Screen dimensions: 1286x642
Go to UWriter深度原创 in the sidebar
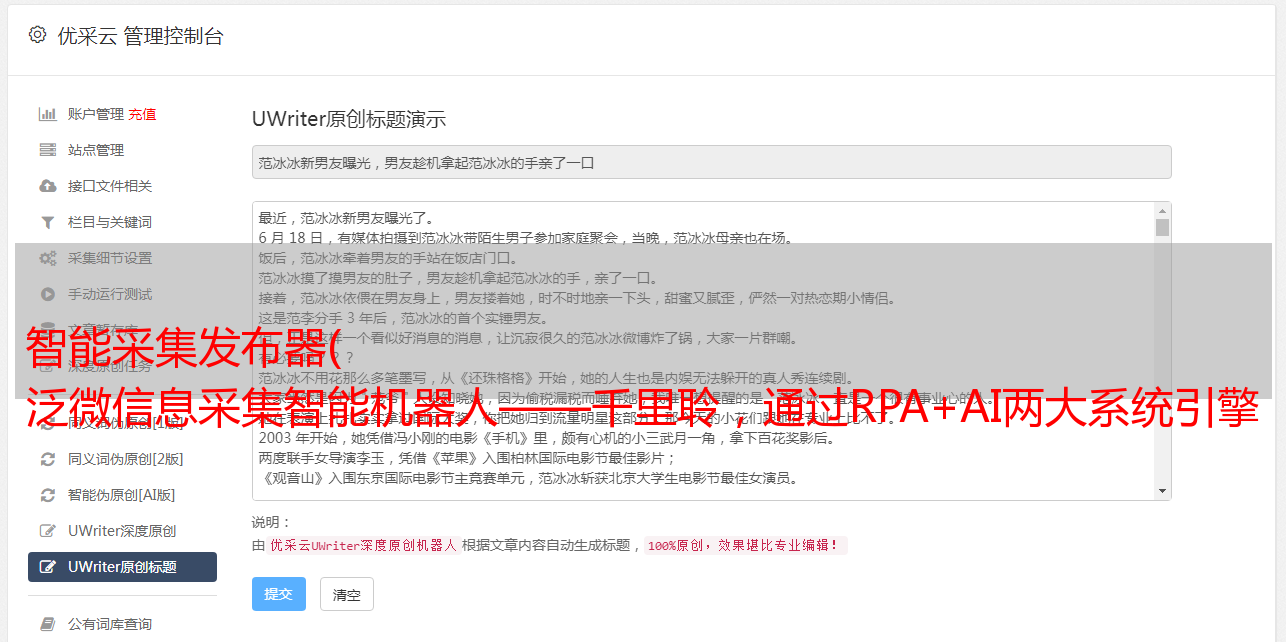[122, 531]
